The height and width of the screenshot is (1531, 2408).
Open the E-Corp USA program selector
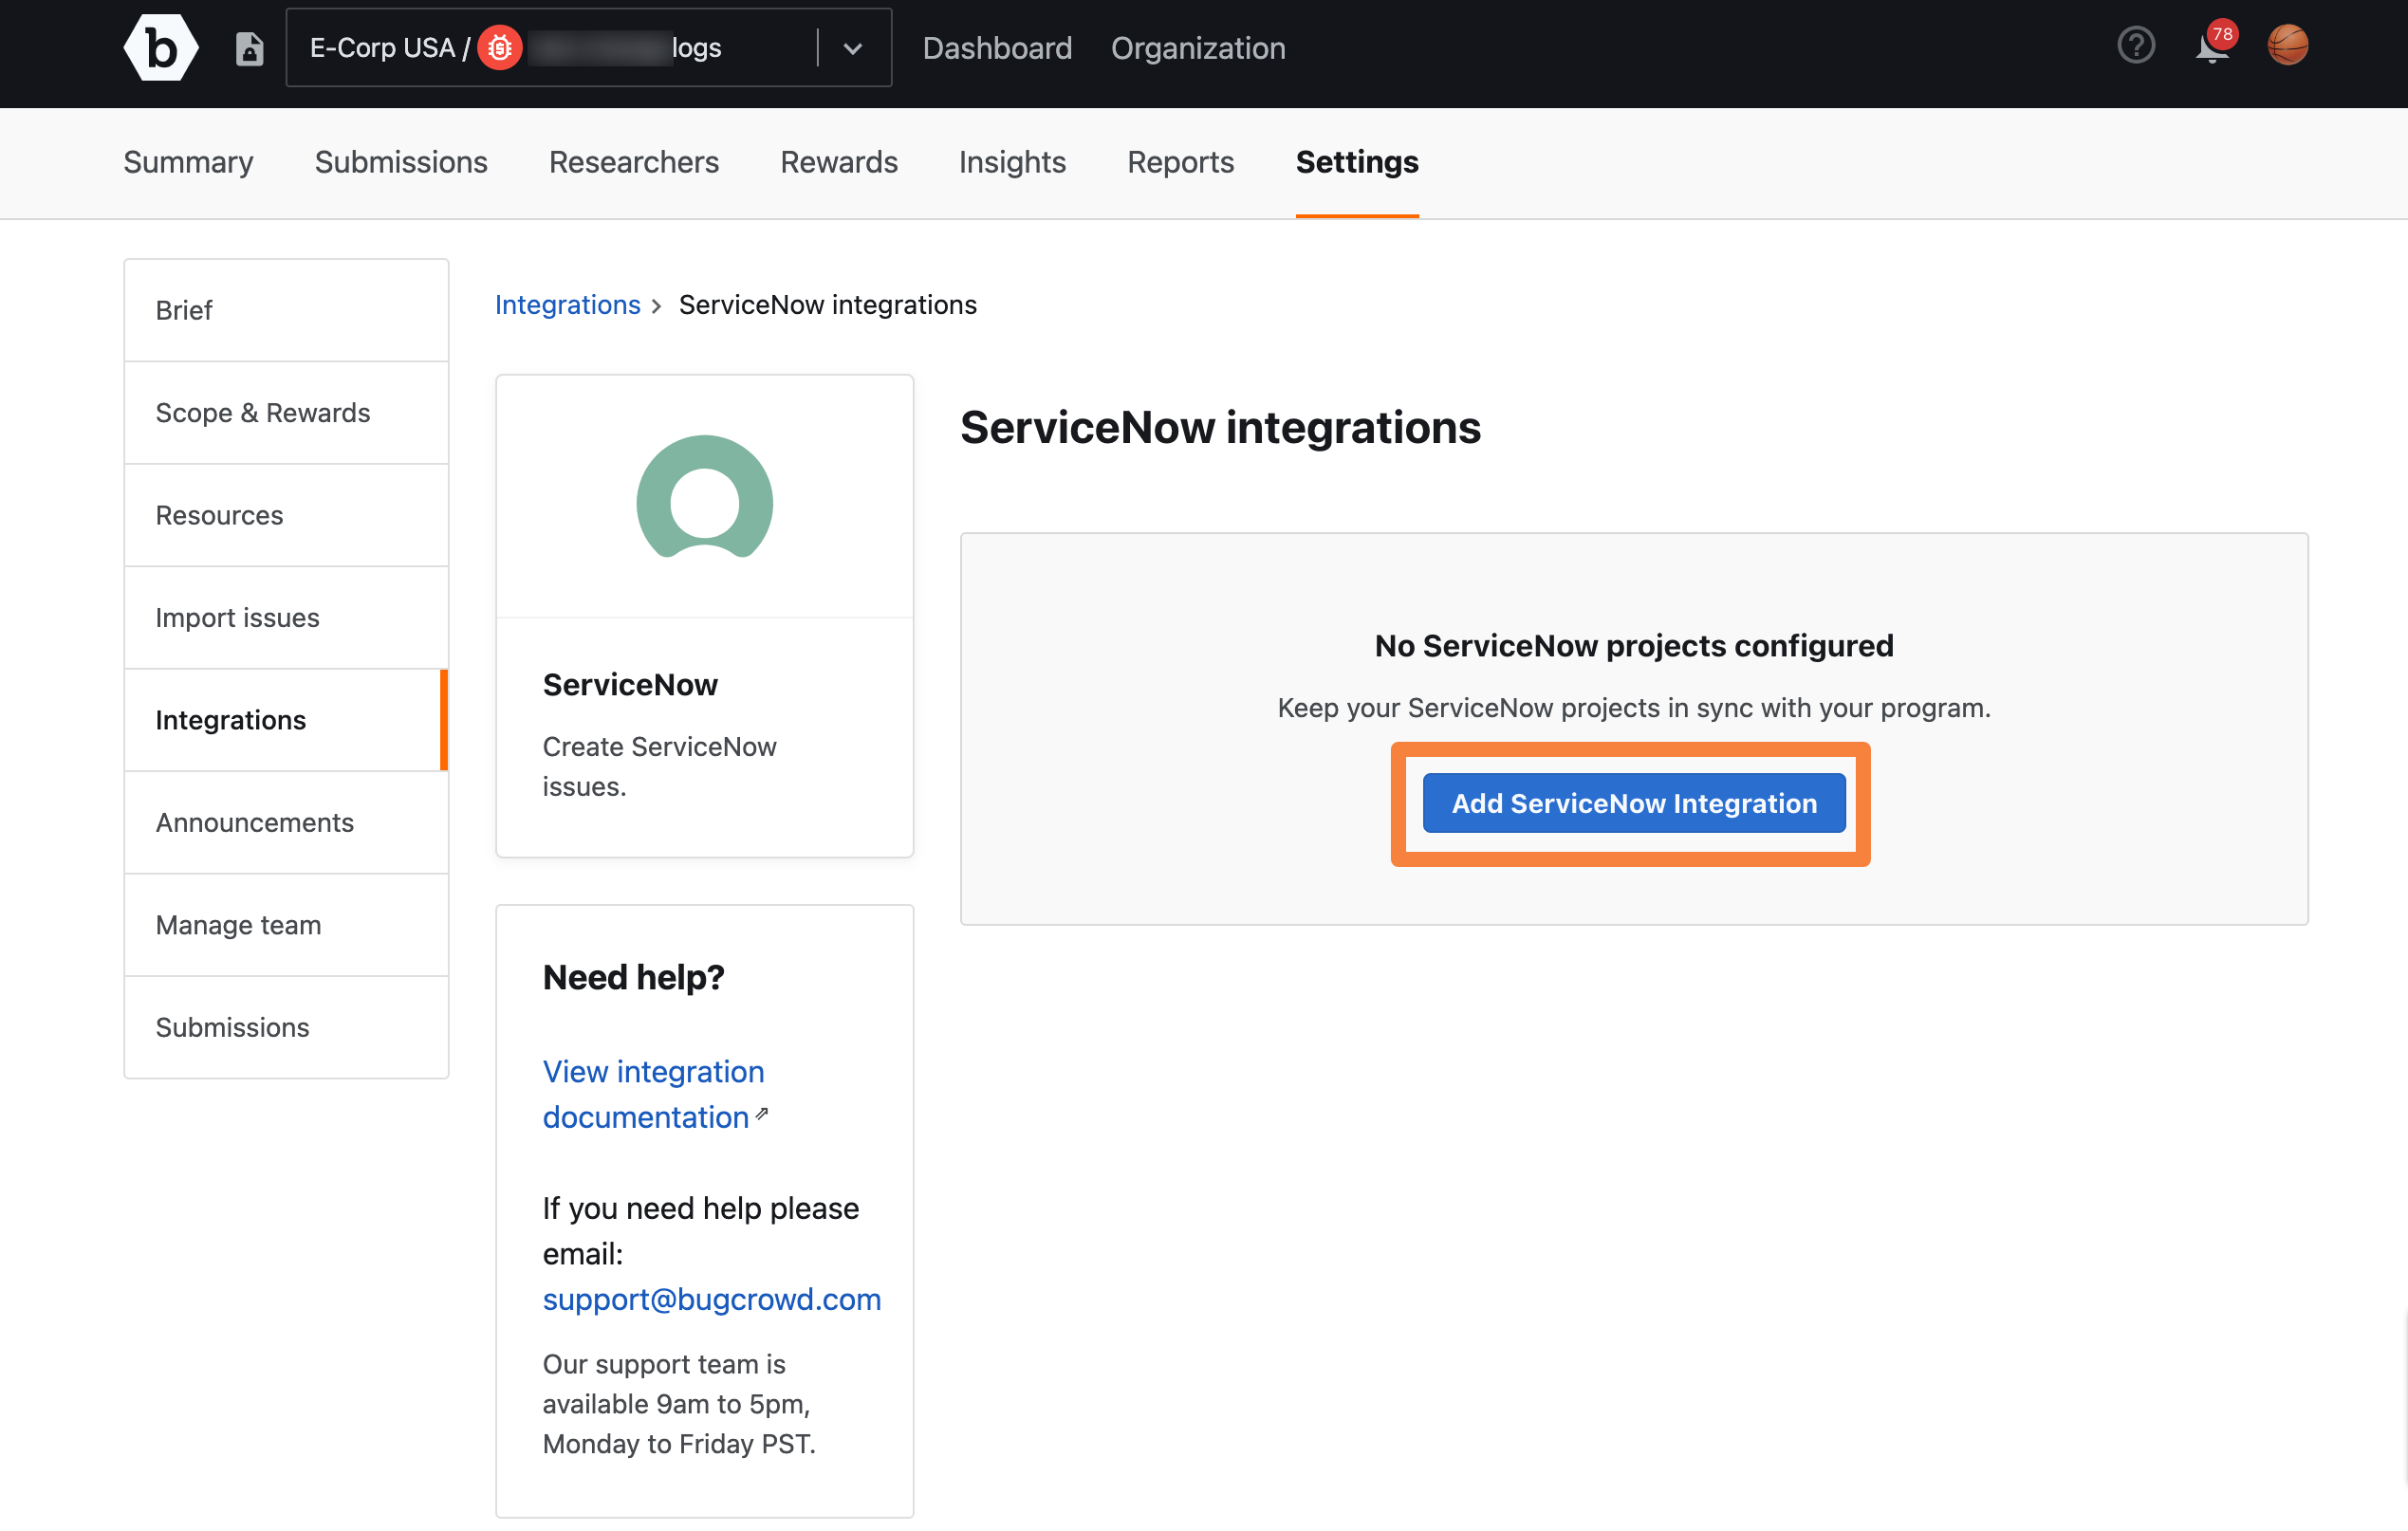(588, 48)
